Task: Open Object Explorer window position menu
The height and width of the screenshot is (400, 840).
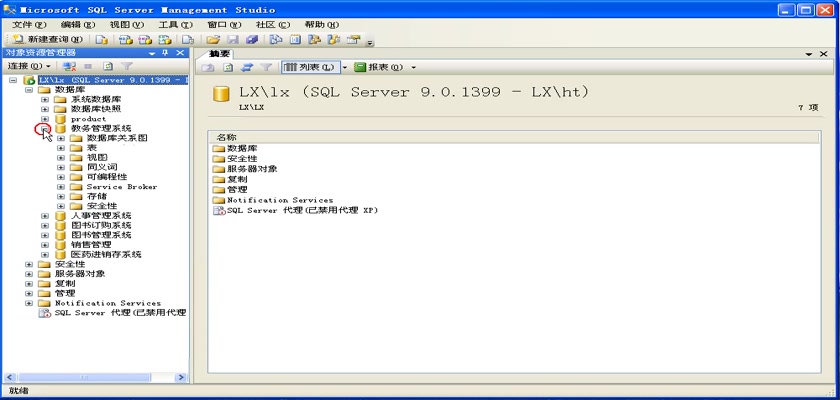Action: 152,53
